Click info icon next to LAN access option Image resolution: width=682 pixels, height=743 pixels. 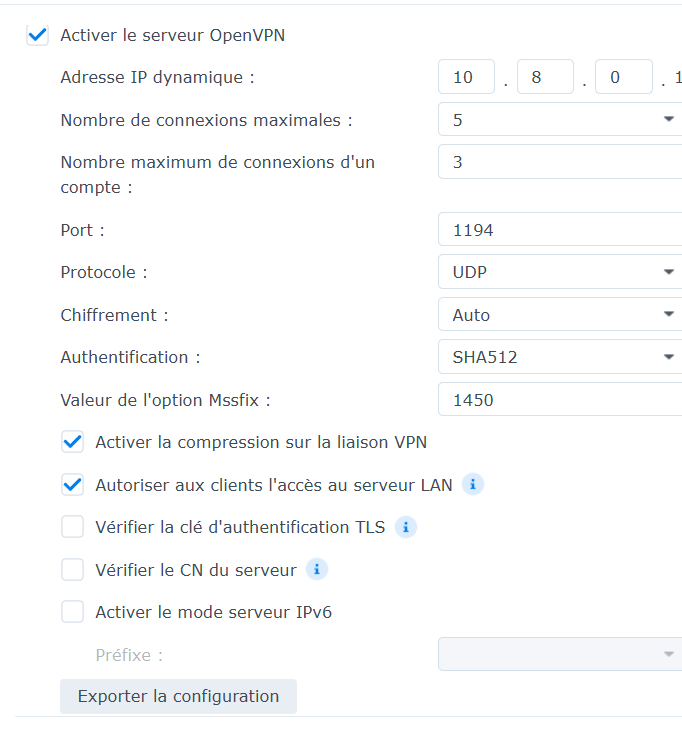pyautogui.click(x=473, y=485)
